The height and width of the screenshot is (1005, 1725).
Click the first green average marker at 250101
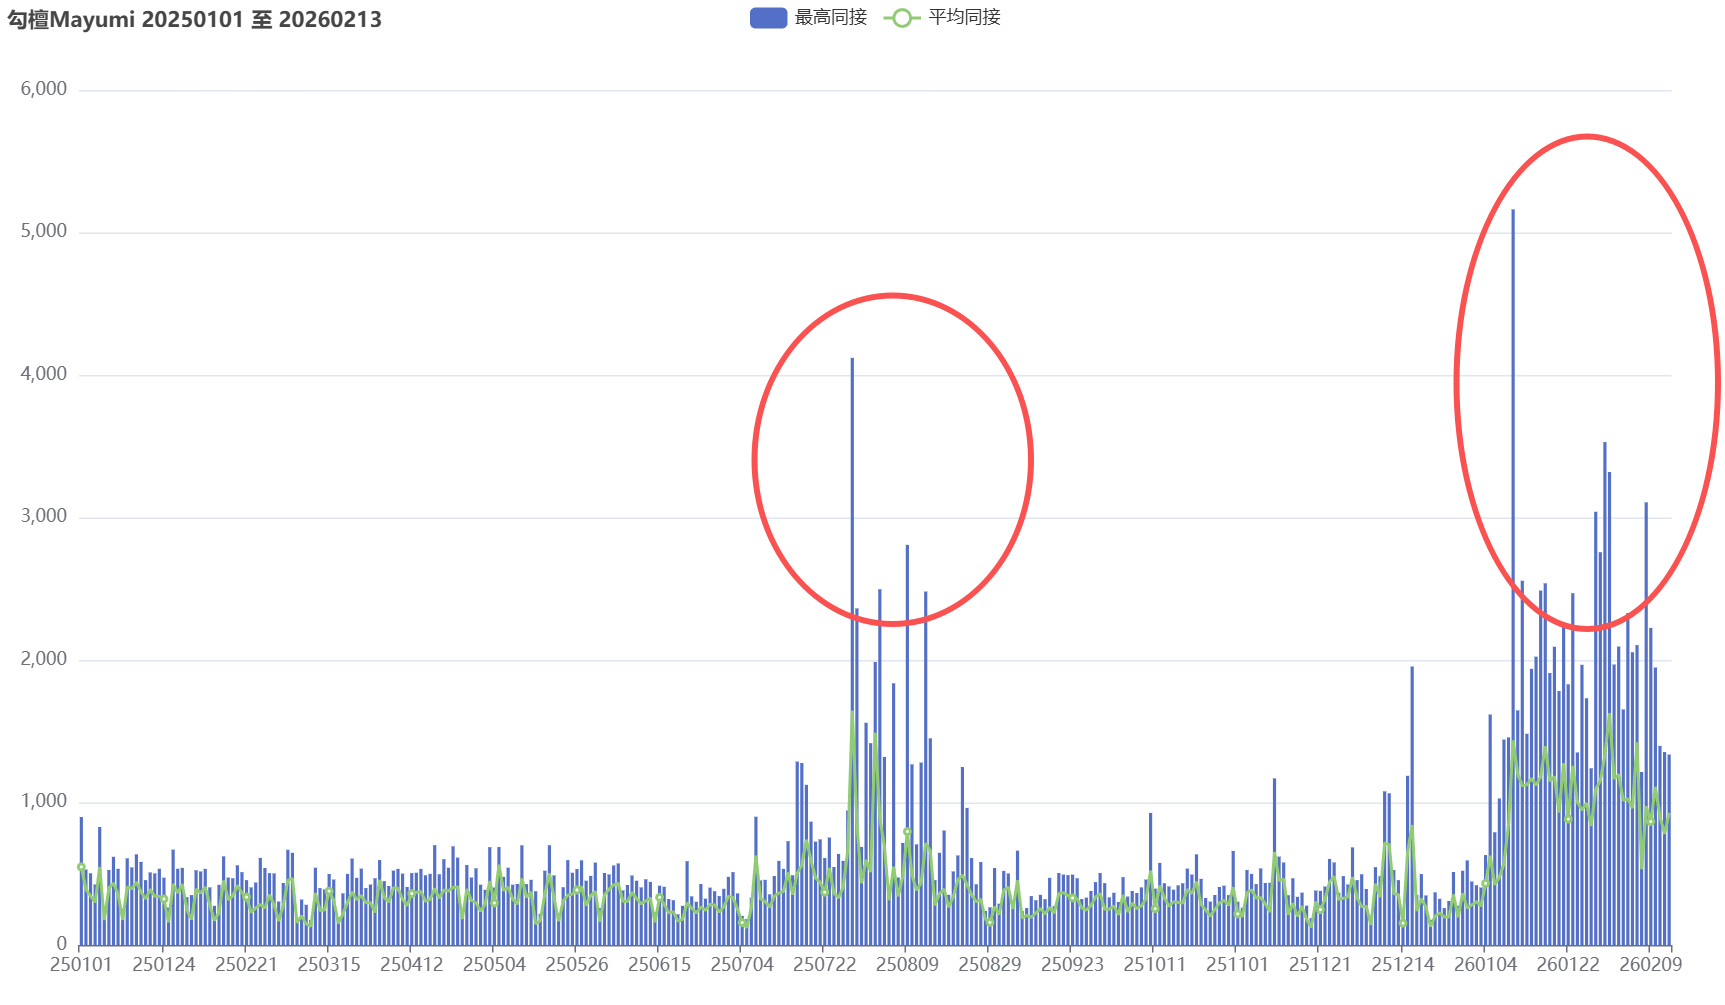tap(81, 867)
